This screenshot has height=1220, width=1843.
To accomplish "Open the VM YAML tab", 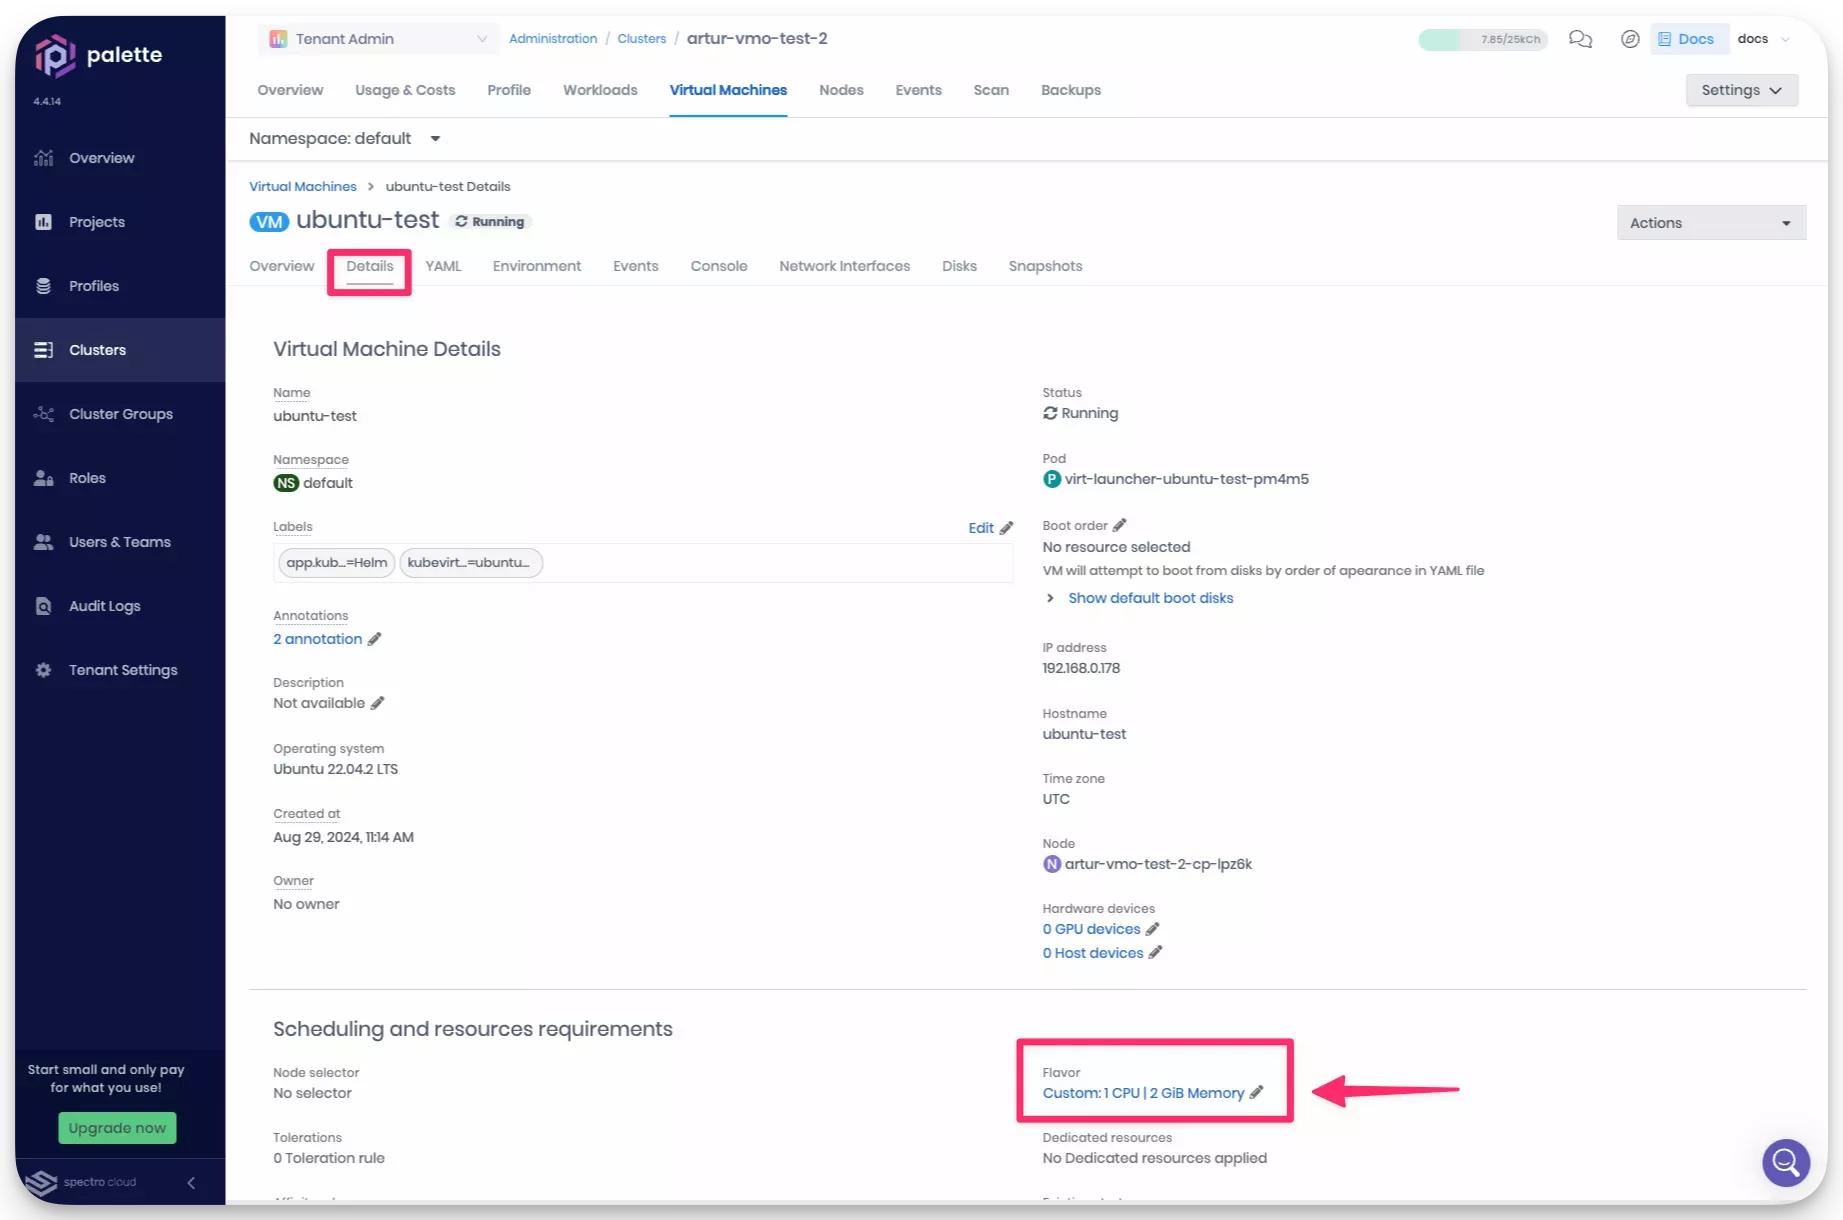I will tap(443, 266).
